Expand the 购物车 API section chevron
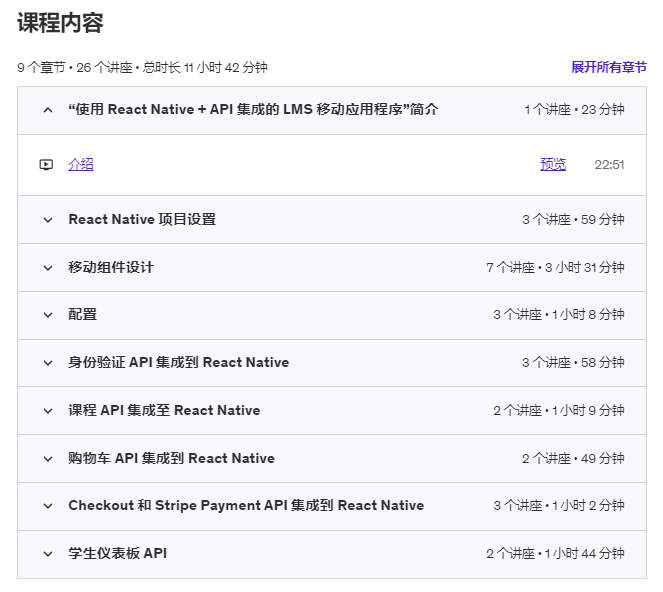Viewport: 663px width, 592px height. (48, 458)
